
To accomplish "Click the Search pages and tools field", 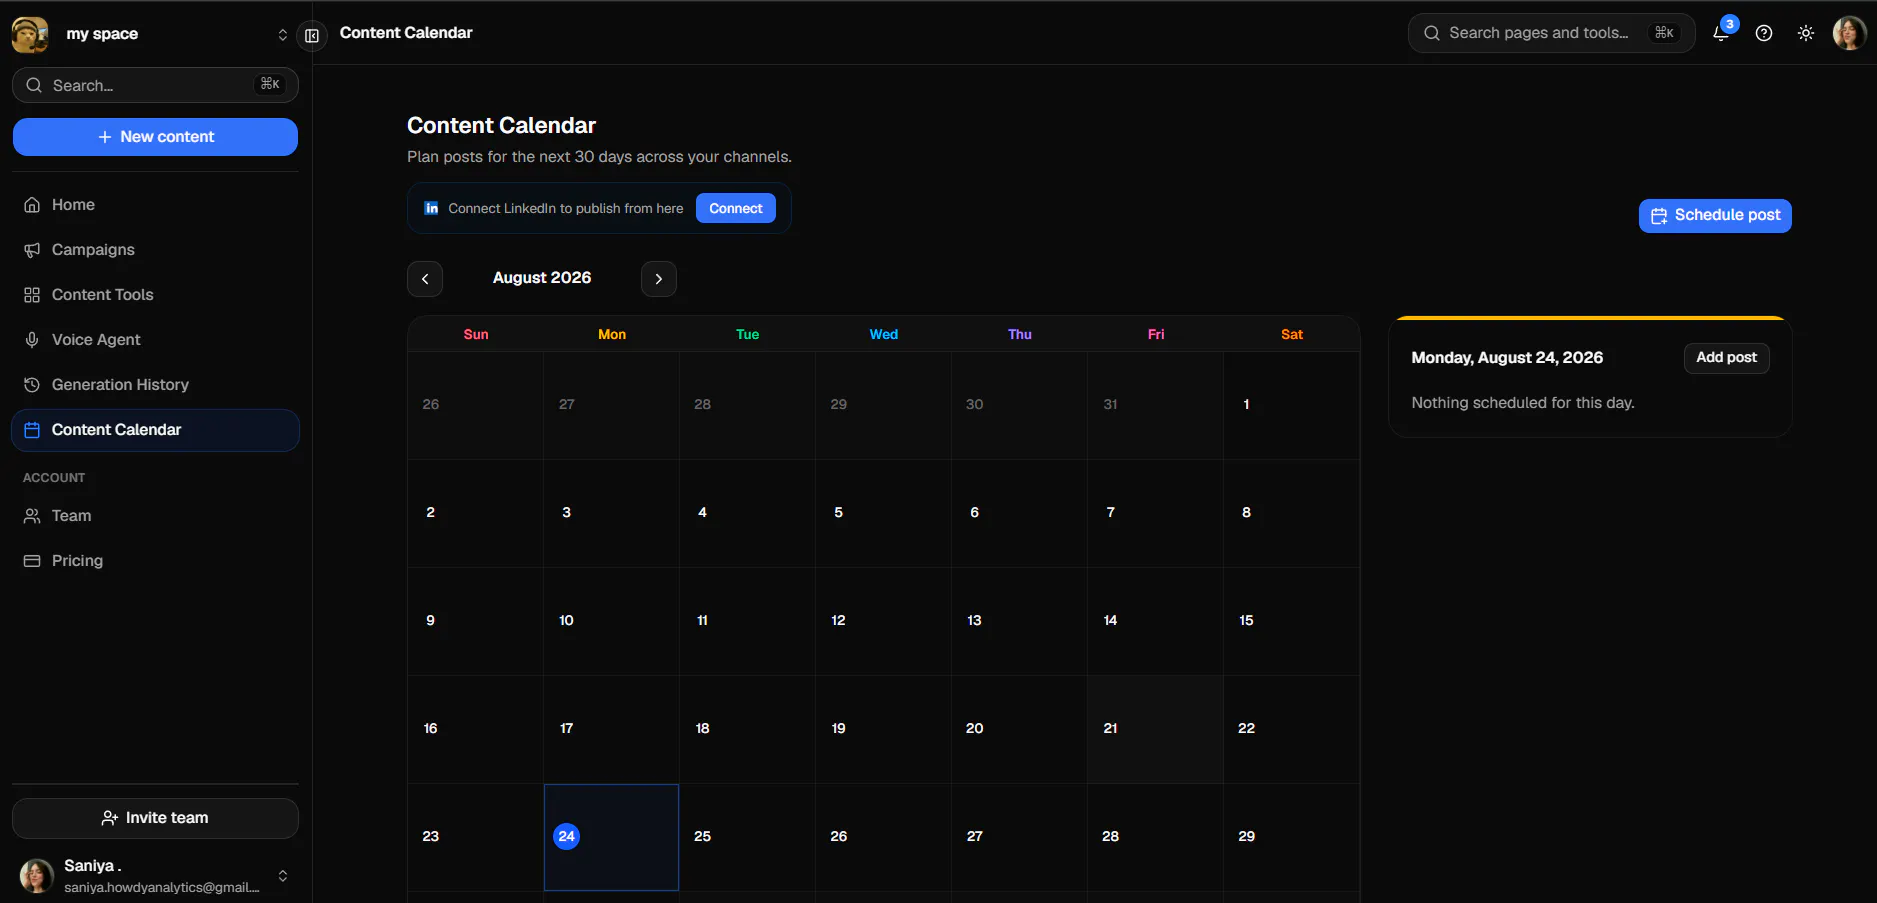I will point(1552,33).
